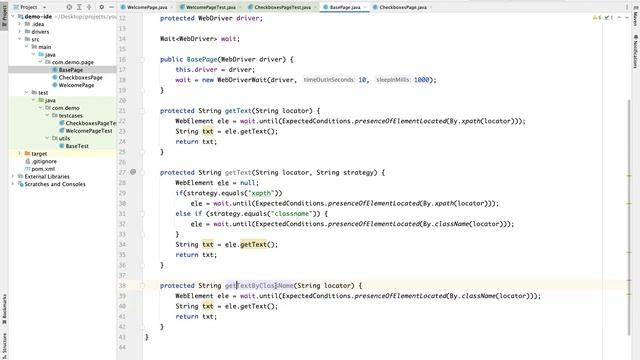Close the CheckboxesPage.java tab
Viewport: 640px width, 360px height.
pos(431,7)
